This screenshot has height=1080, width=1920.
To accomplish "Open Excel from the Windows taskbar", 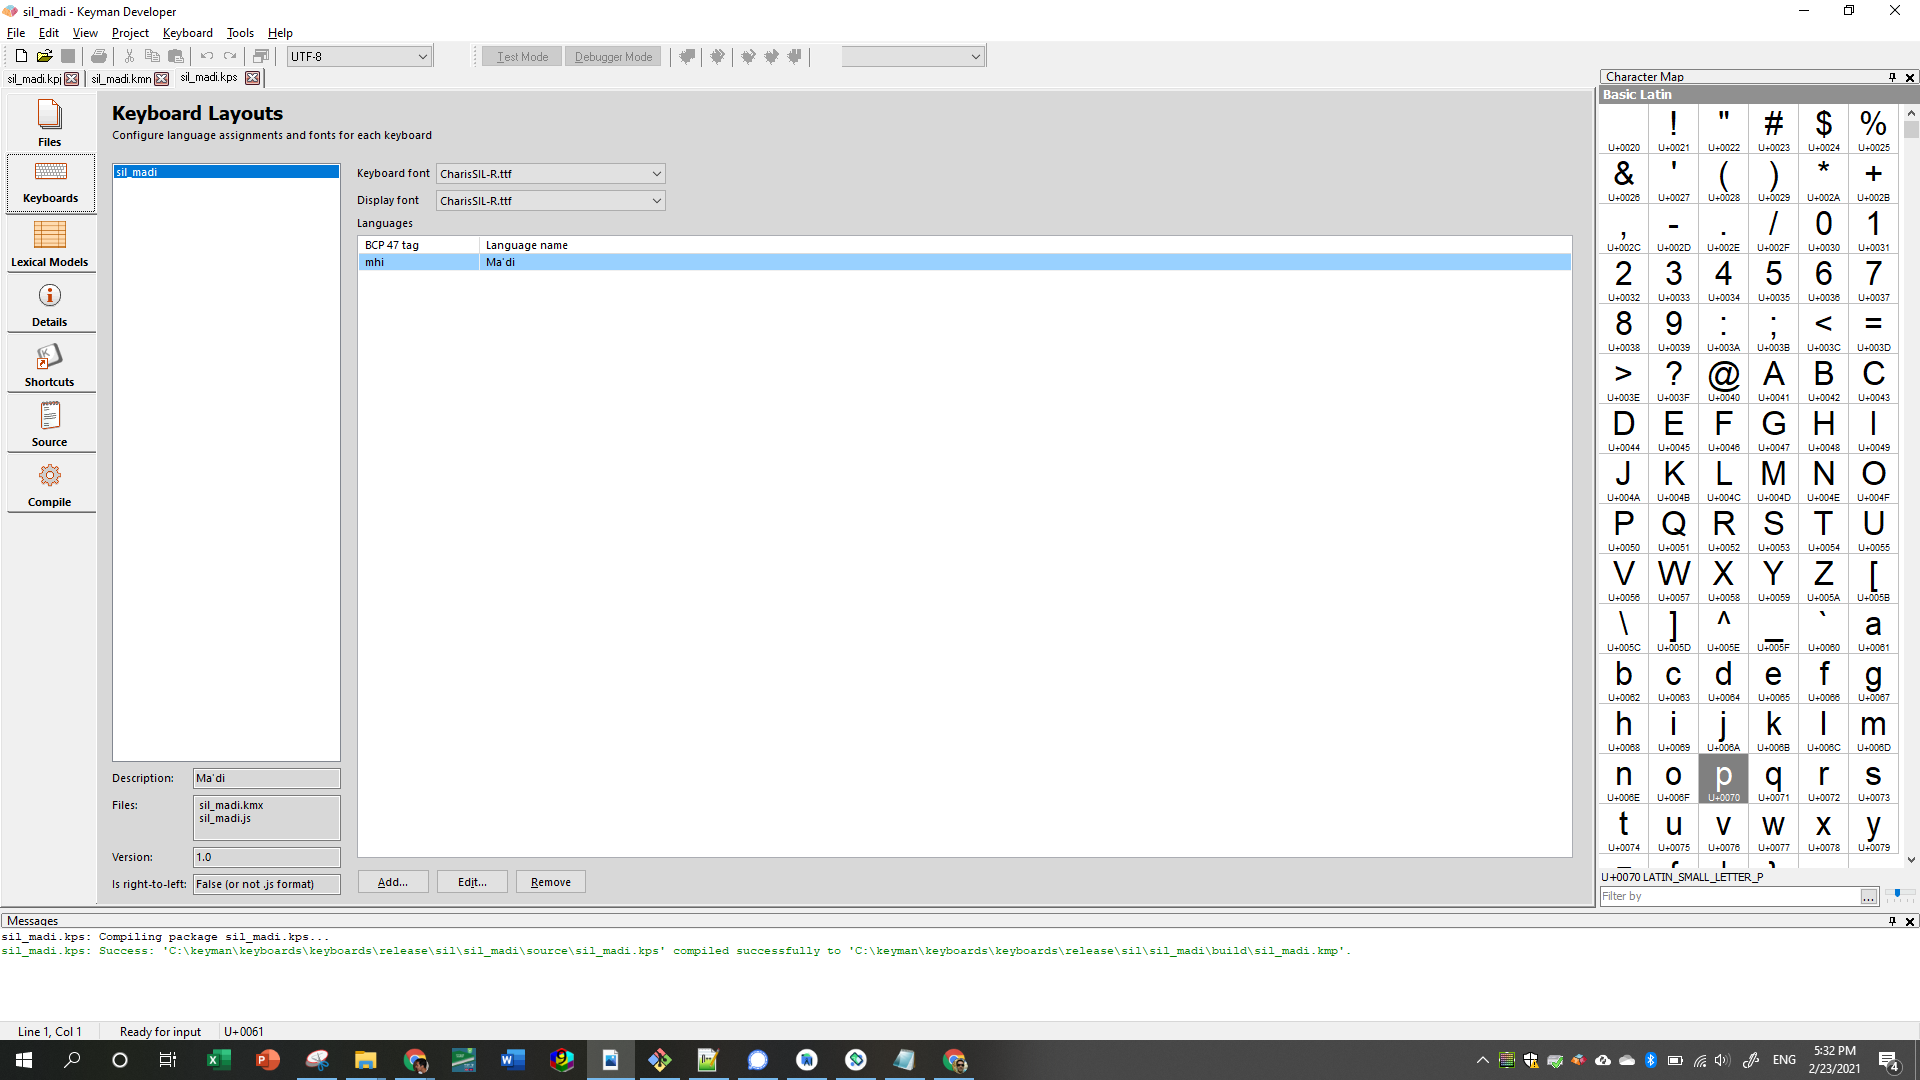I will click(x=219, y=1060).
